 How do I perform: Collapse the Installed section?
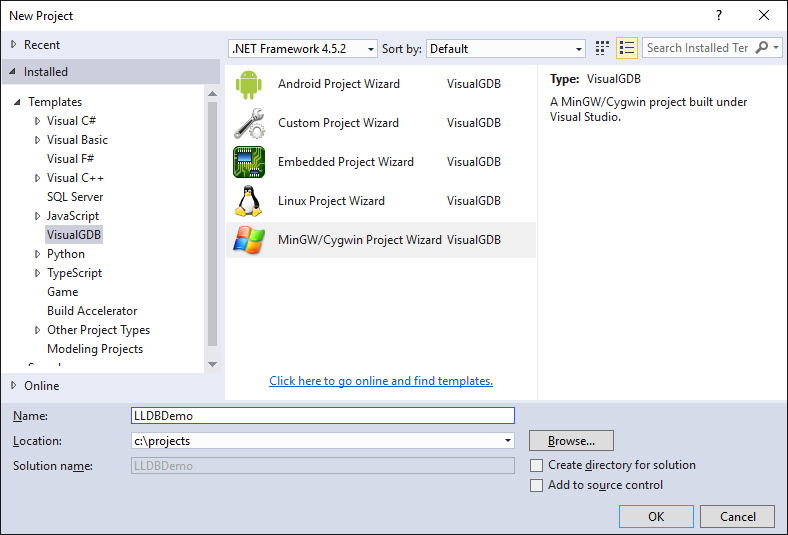[13, 72]
